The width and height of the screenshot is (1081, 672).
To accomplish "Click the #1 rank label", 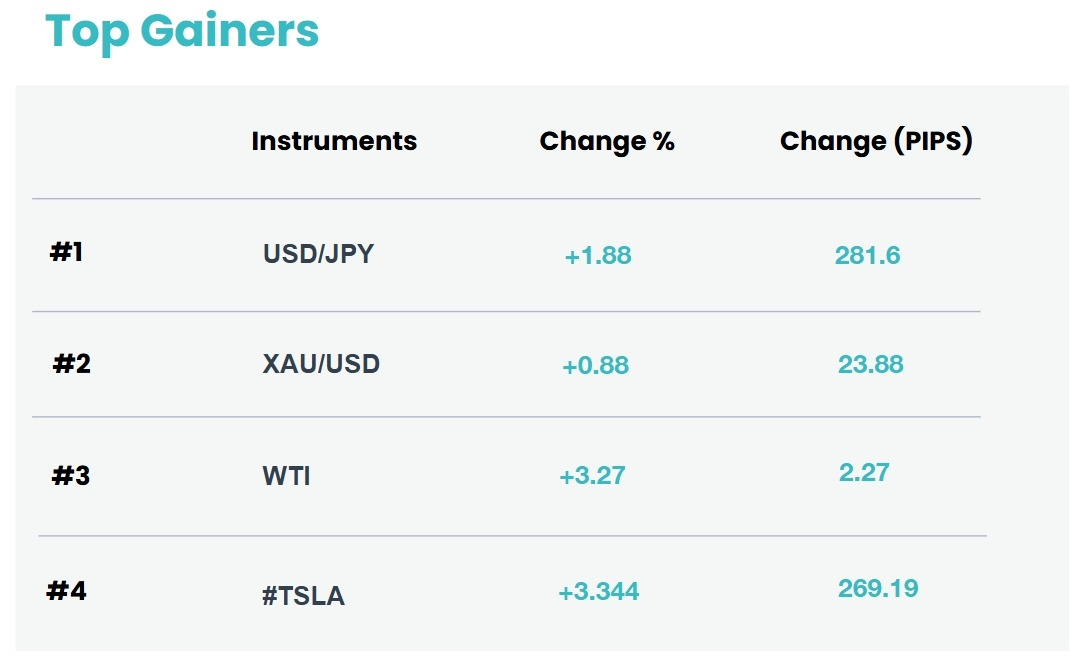I will click(x=66, y=252).
